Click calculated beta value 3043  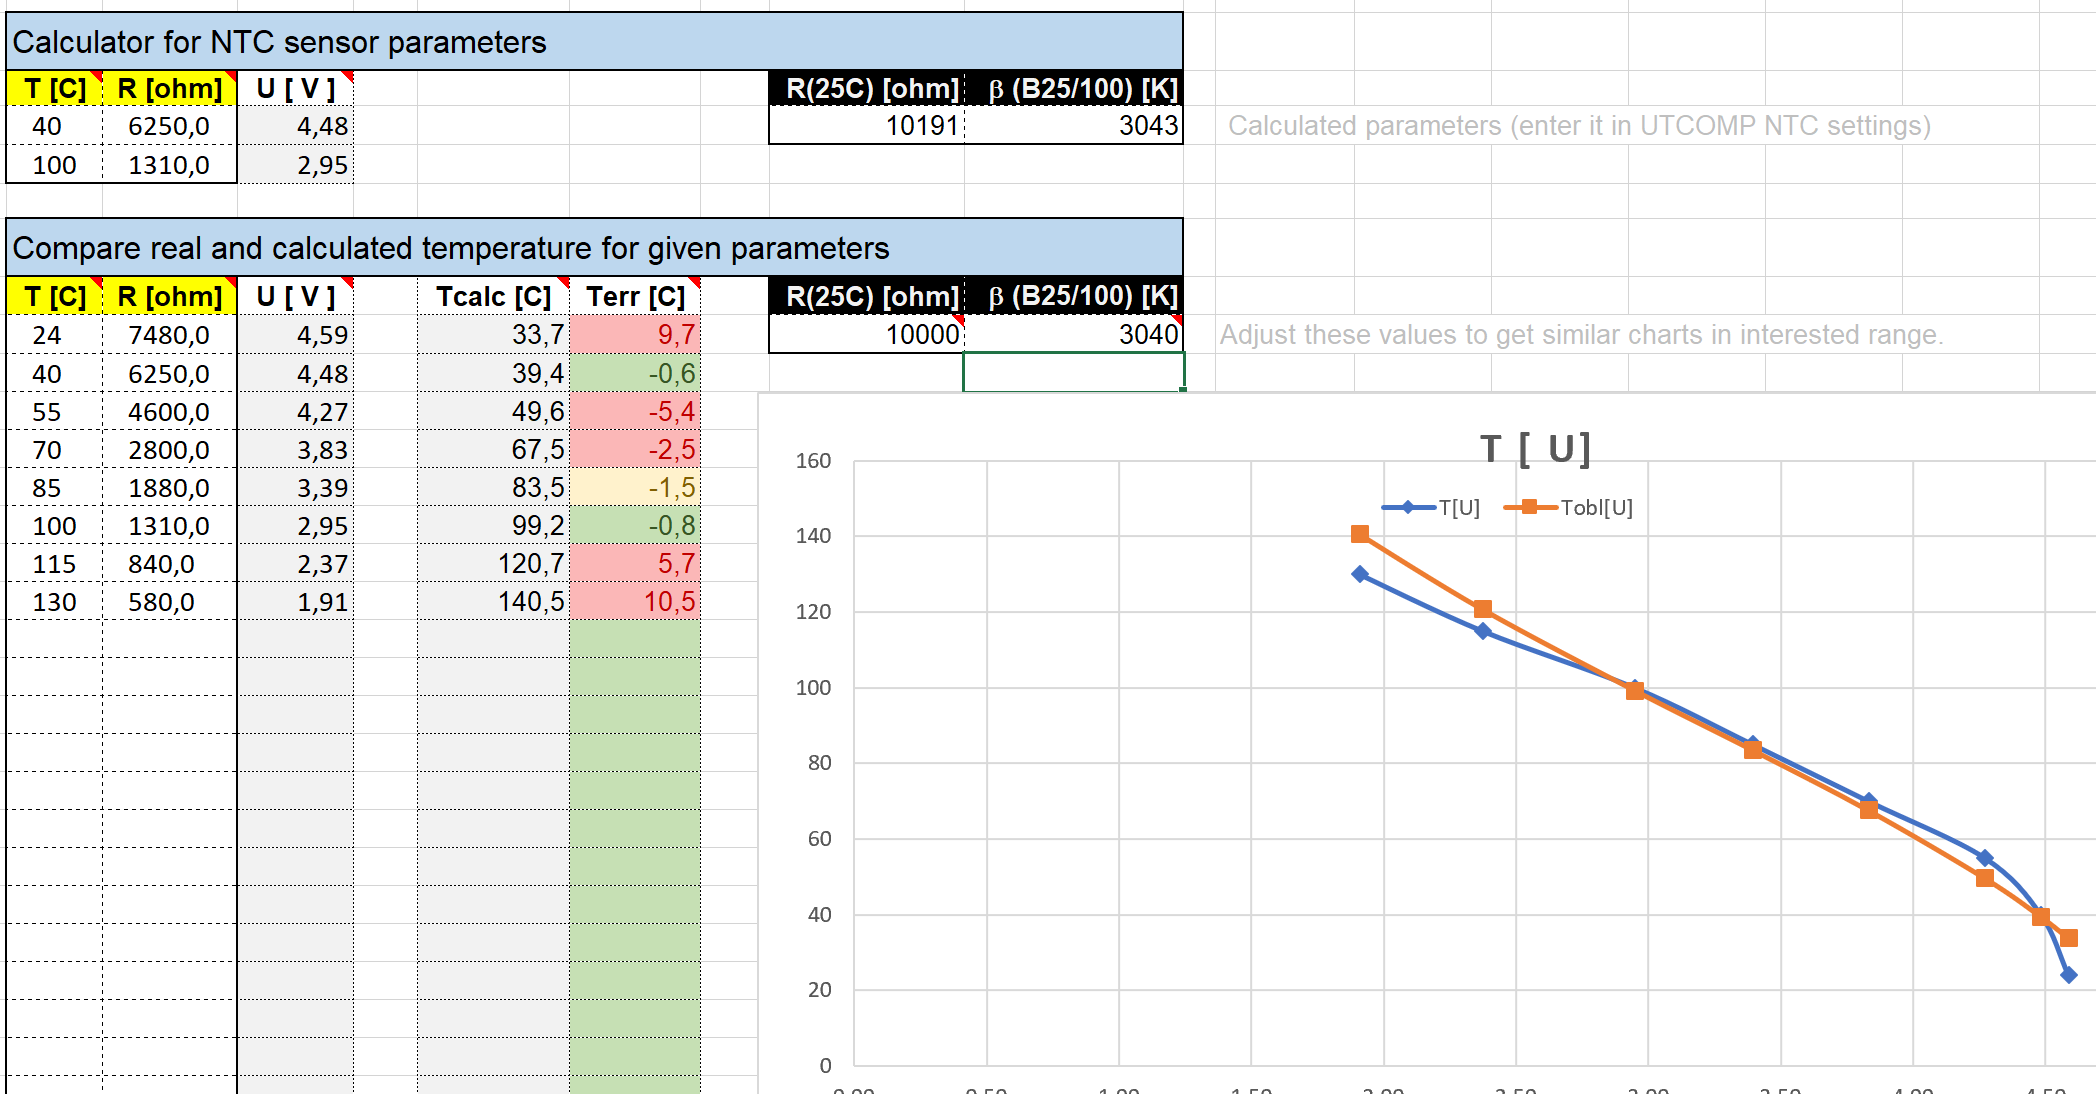click(1073, 126)
